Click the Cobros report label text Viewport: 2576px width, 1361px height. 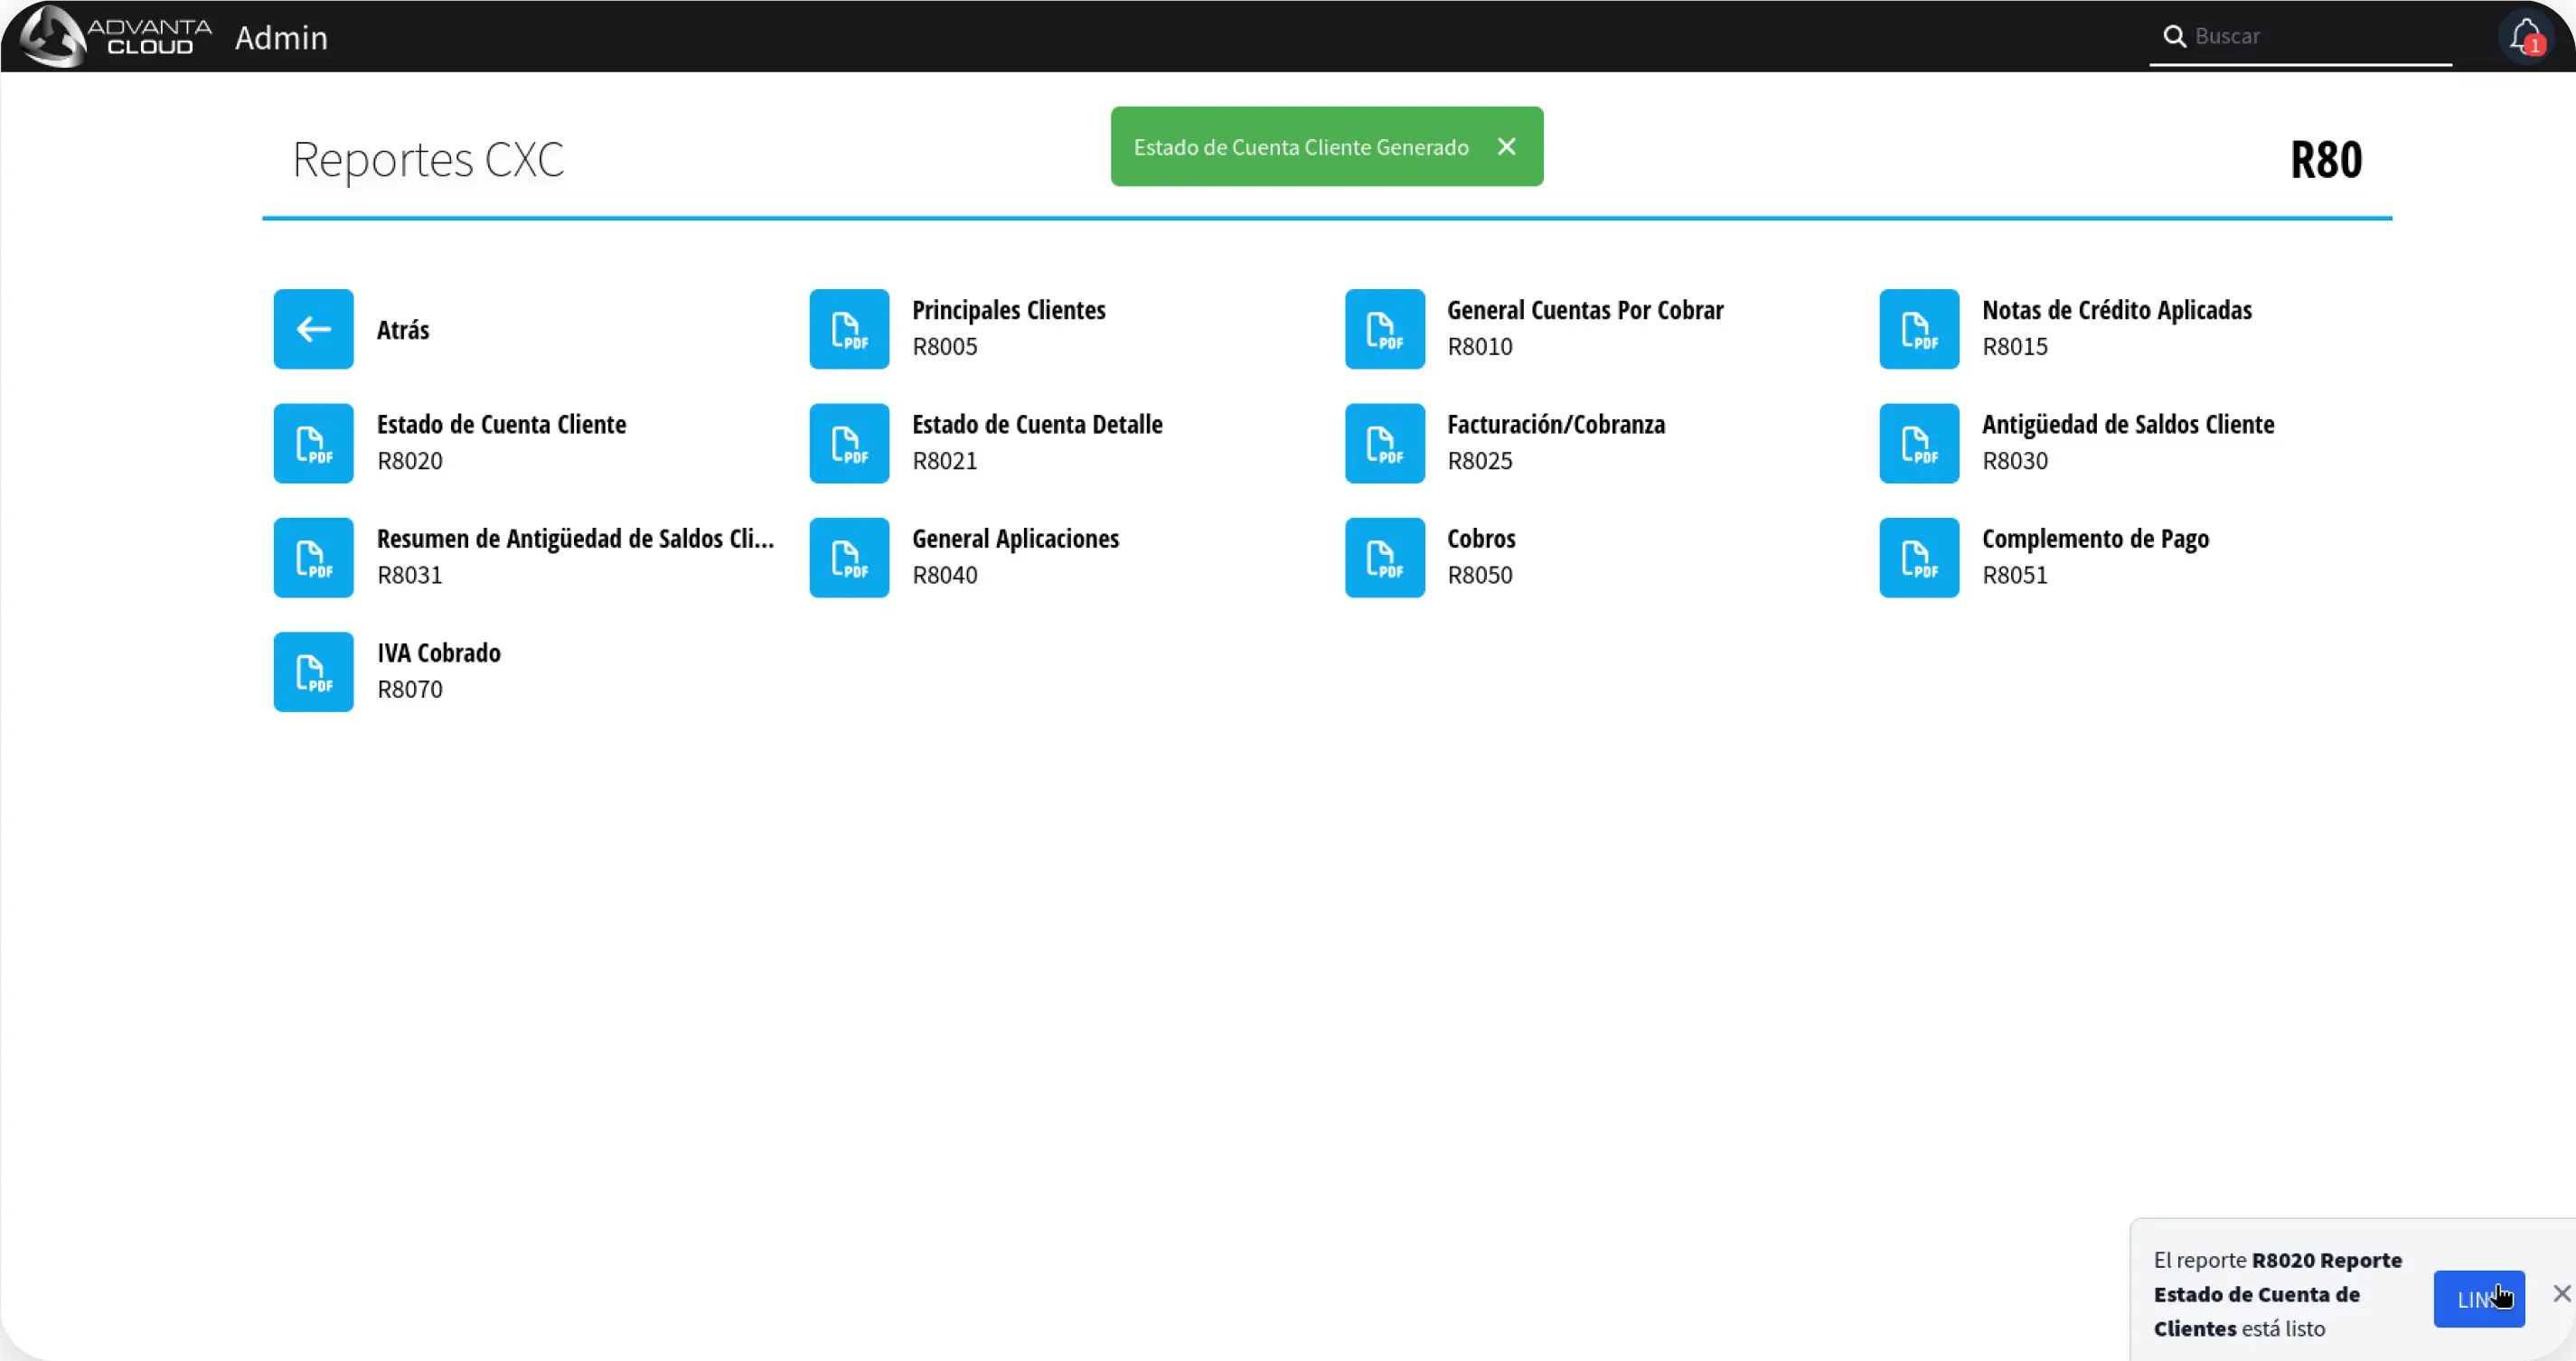point(1480,539)
